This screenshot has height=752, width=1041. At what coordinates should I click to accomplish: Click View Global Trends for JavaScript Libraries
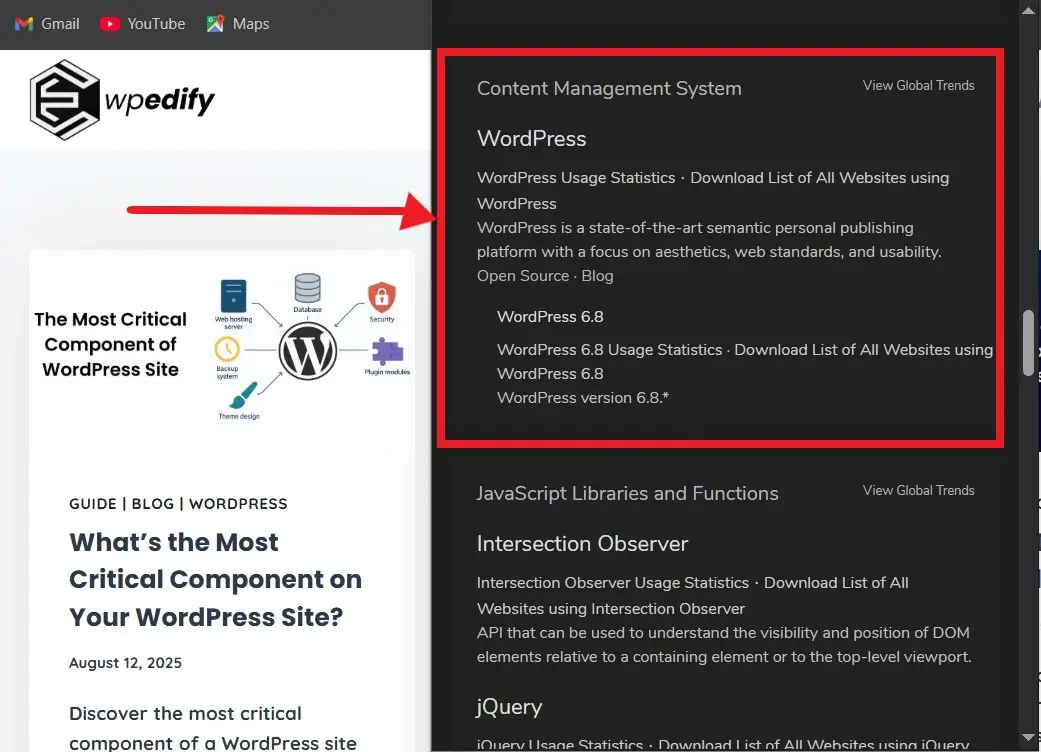(918, 490)
